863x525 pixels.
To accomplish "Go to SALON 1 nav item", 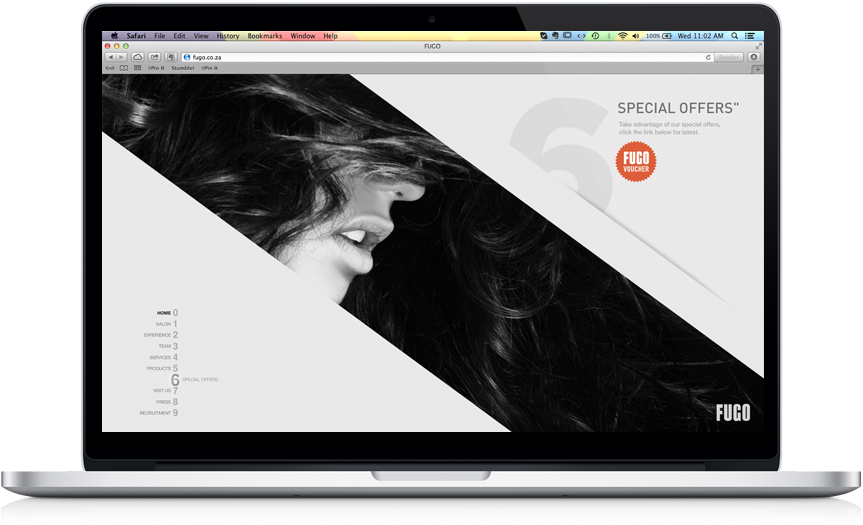I will (x=167, y=324).
